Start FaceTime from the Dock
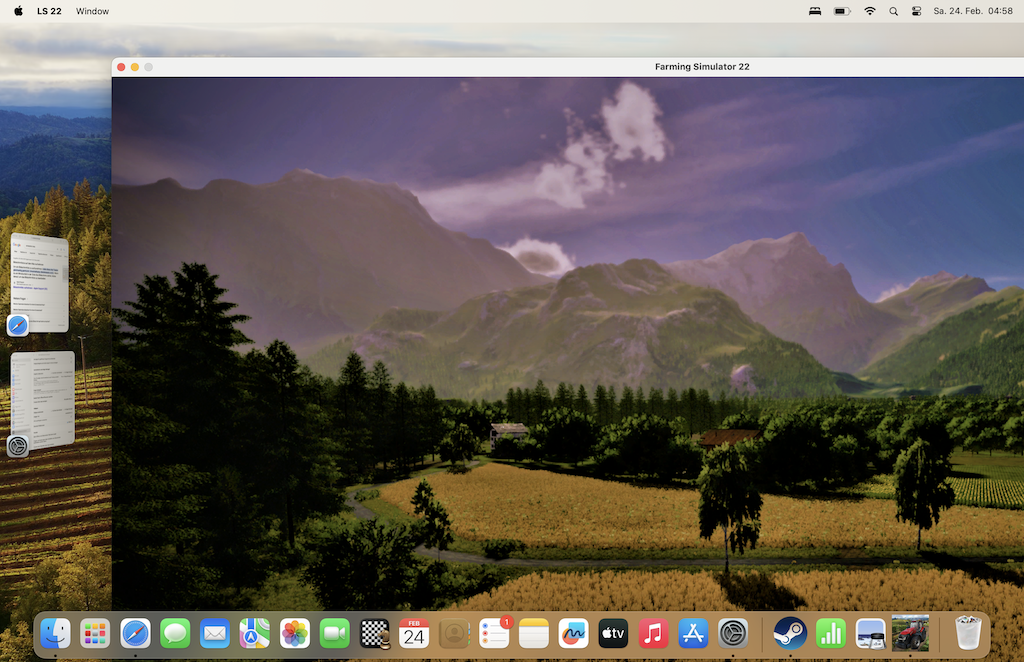The height and width of the screenshot is (662, 1024). pos(335,633)
